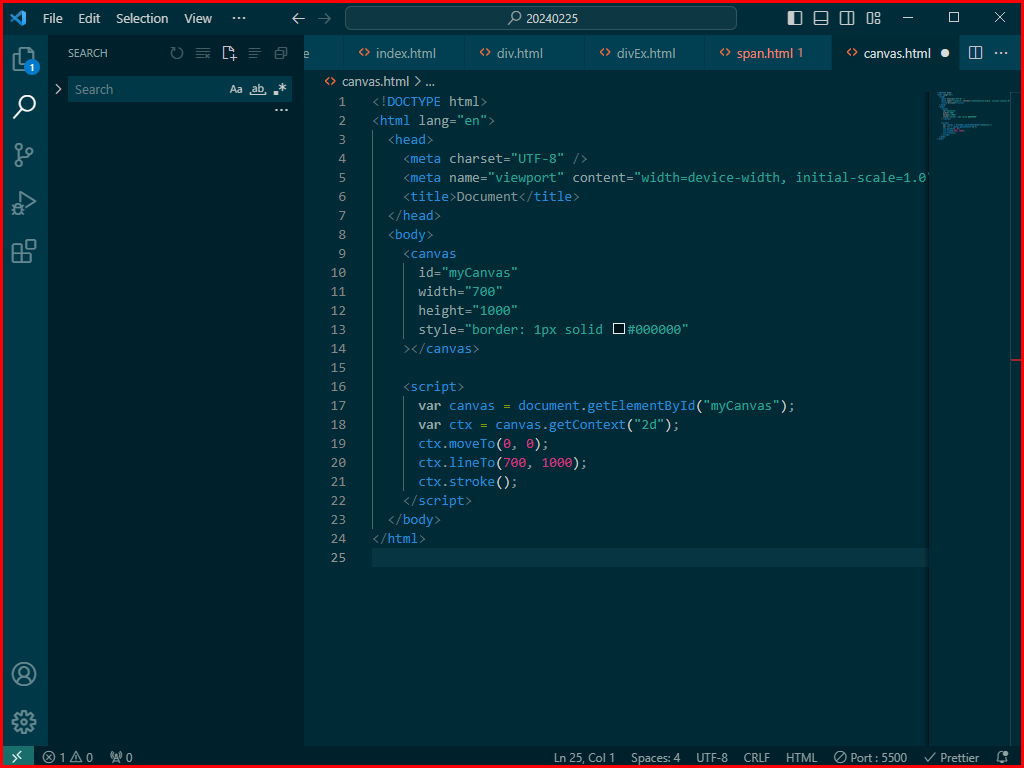Click the #000000 color swatch
1024x768 pixels.
(618, 328)
